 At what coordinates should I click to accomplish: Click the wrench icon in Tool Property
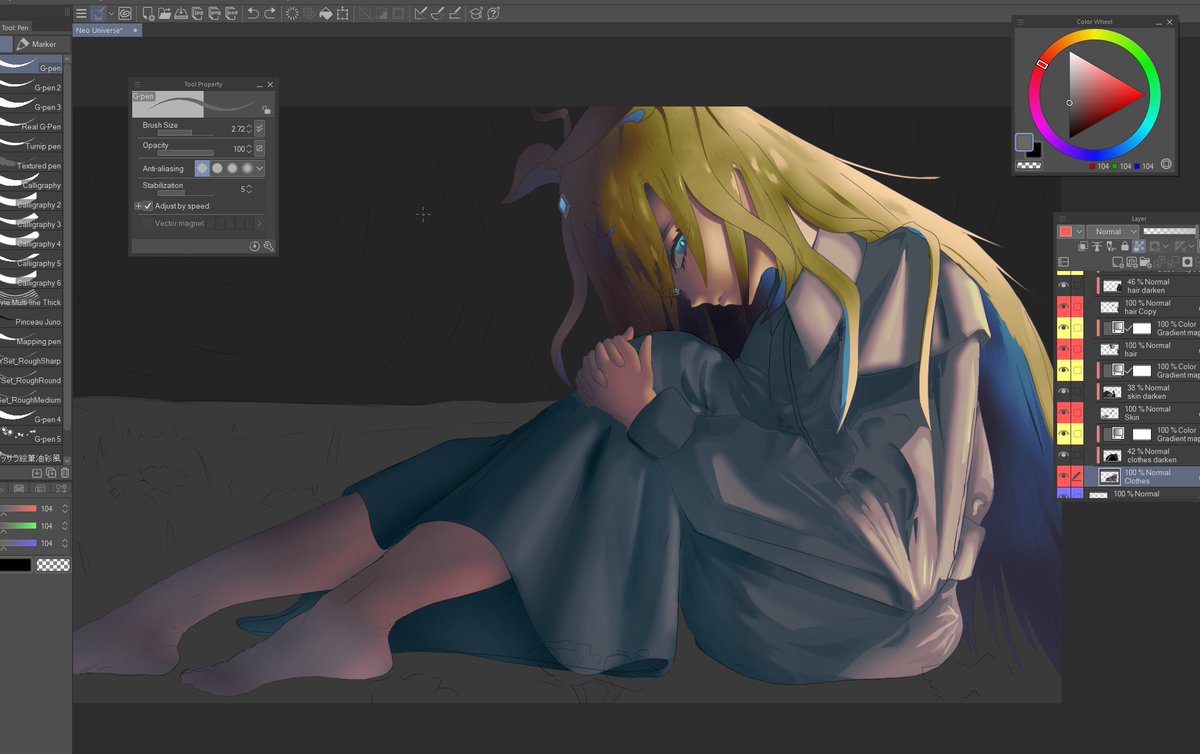click(x=268, y=246)
